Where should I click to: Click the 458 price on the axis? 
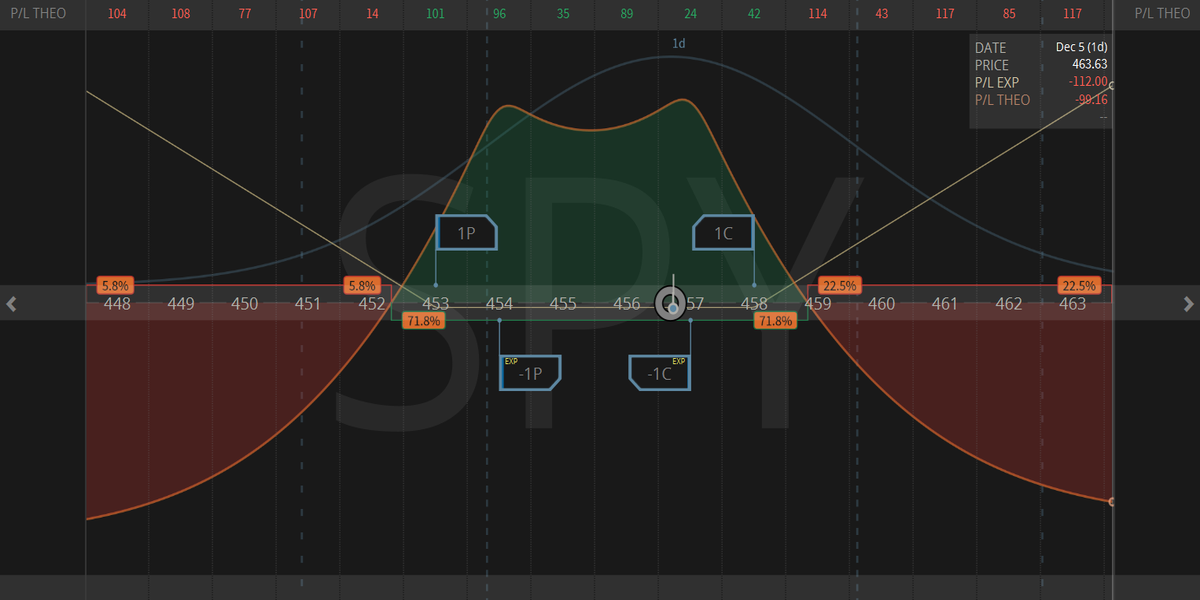click(x=754, y=304)
